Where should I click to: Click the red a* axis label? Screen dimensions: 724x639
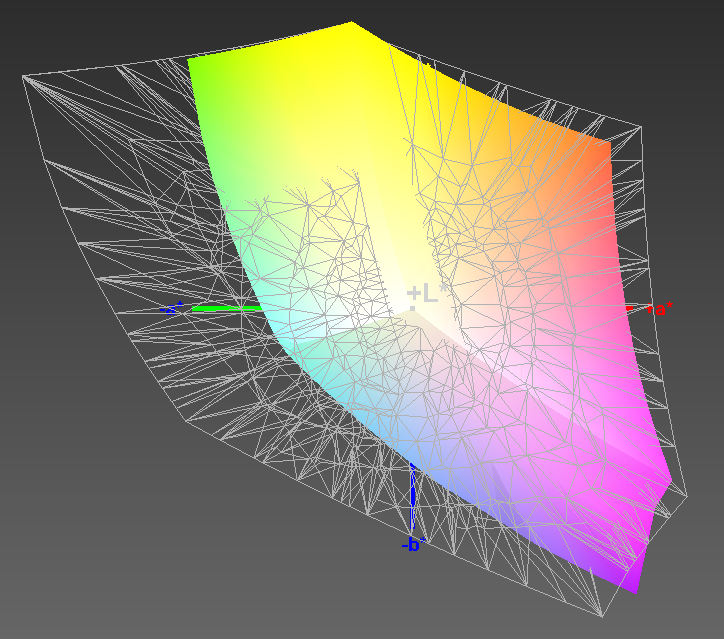pyautogui.click(x=660, y=308)
